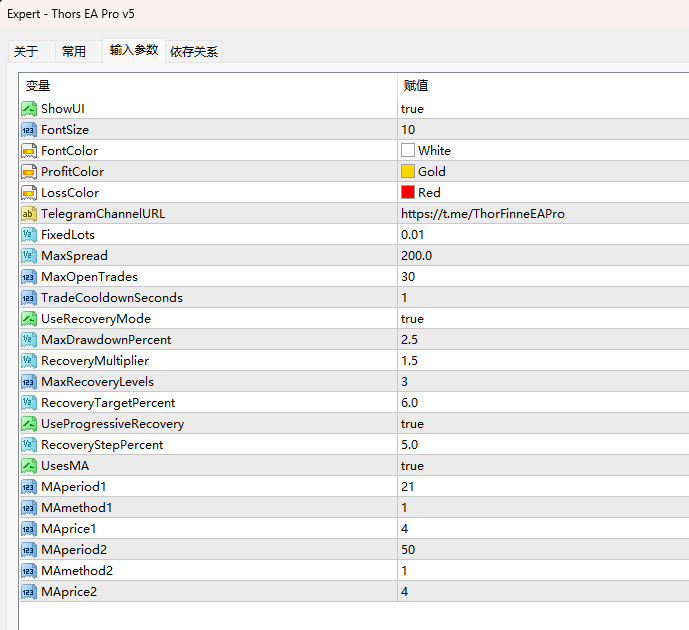Click the RecoveryMultiplier double type icon

pyautogui.click(x=29, y=361)
